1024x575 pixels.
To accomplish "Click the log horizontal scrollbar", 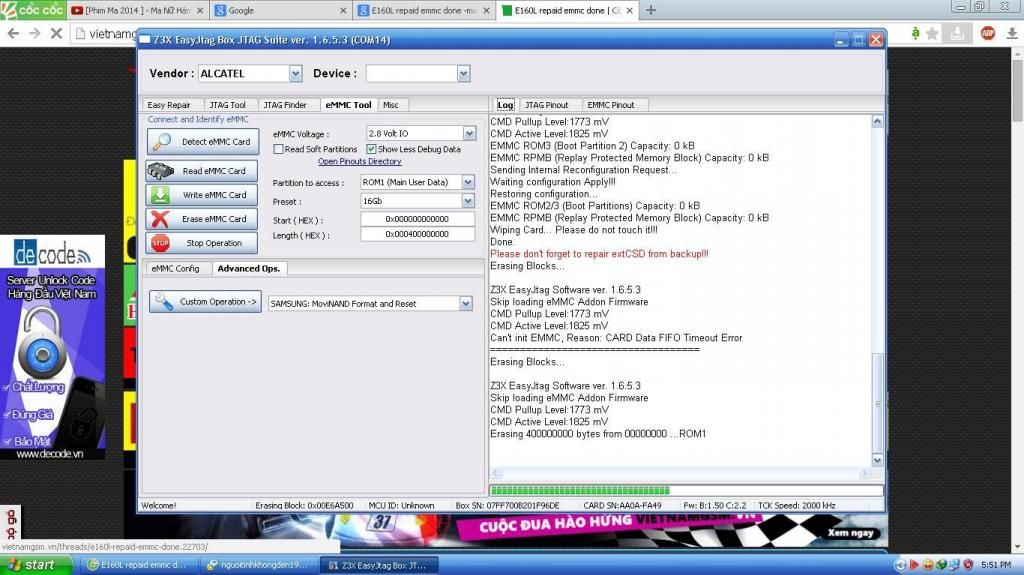I will pyautogui.click(x=680, y=473).
